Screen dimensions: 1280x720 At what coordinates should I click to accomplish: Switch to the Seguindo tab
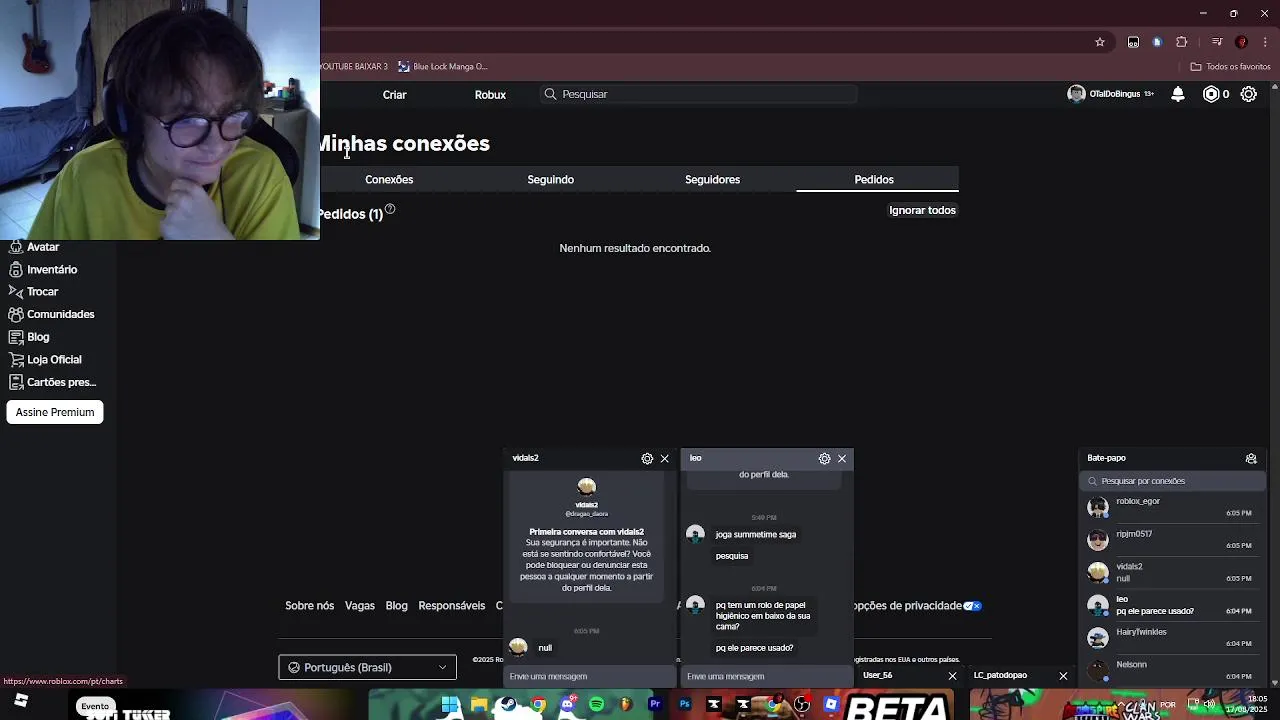[x=551, y=179]
